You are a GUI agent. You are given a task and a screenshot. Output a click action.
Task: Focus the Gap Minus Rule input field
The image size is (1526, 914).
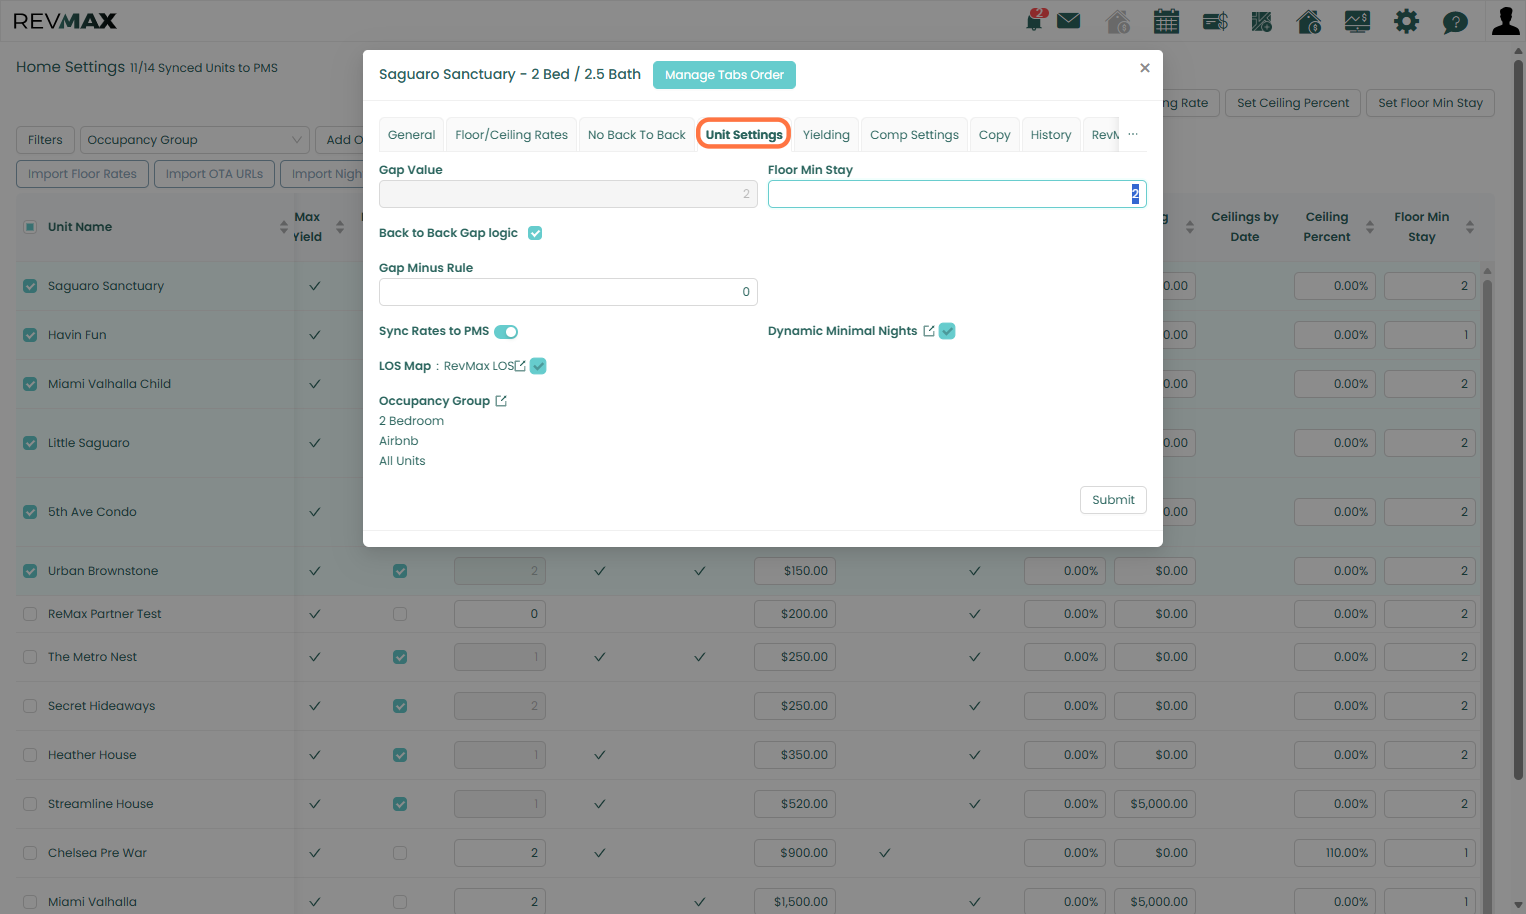[568, 292]
